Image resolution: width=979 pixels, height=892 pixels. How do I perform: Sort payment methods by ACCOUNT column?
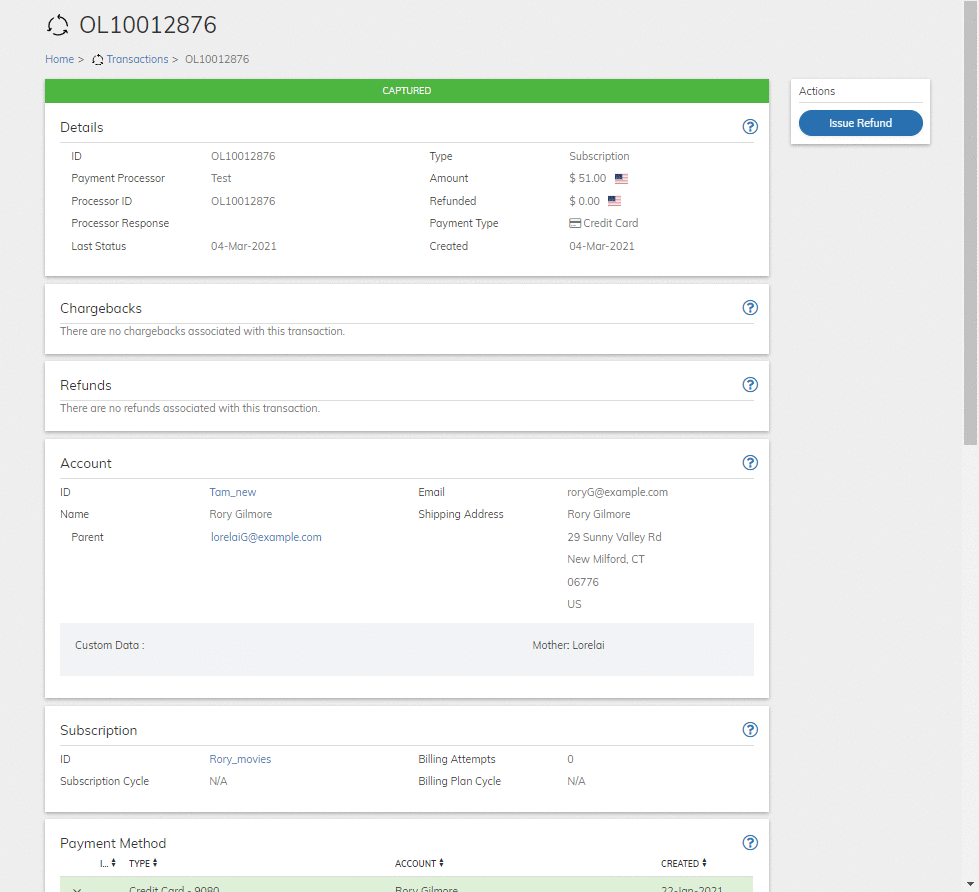pos(419,863)
